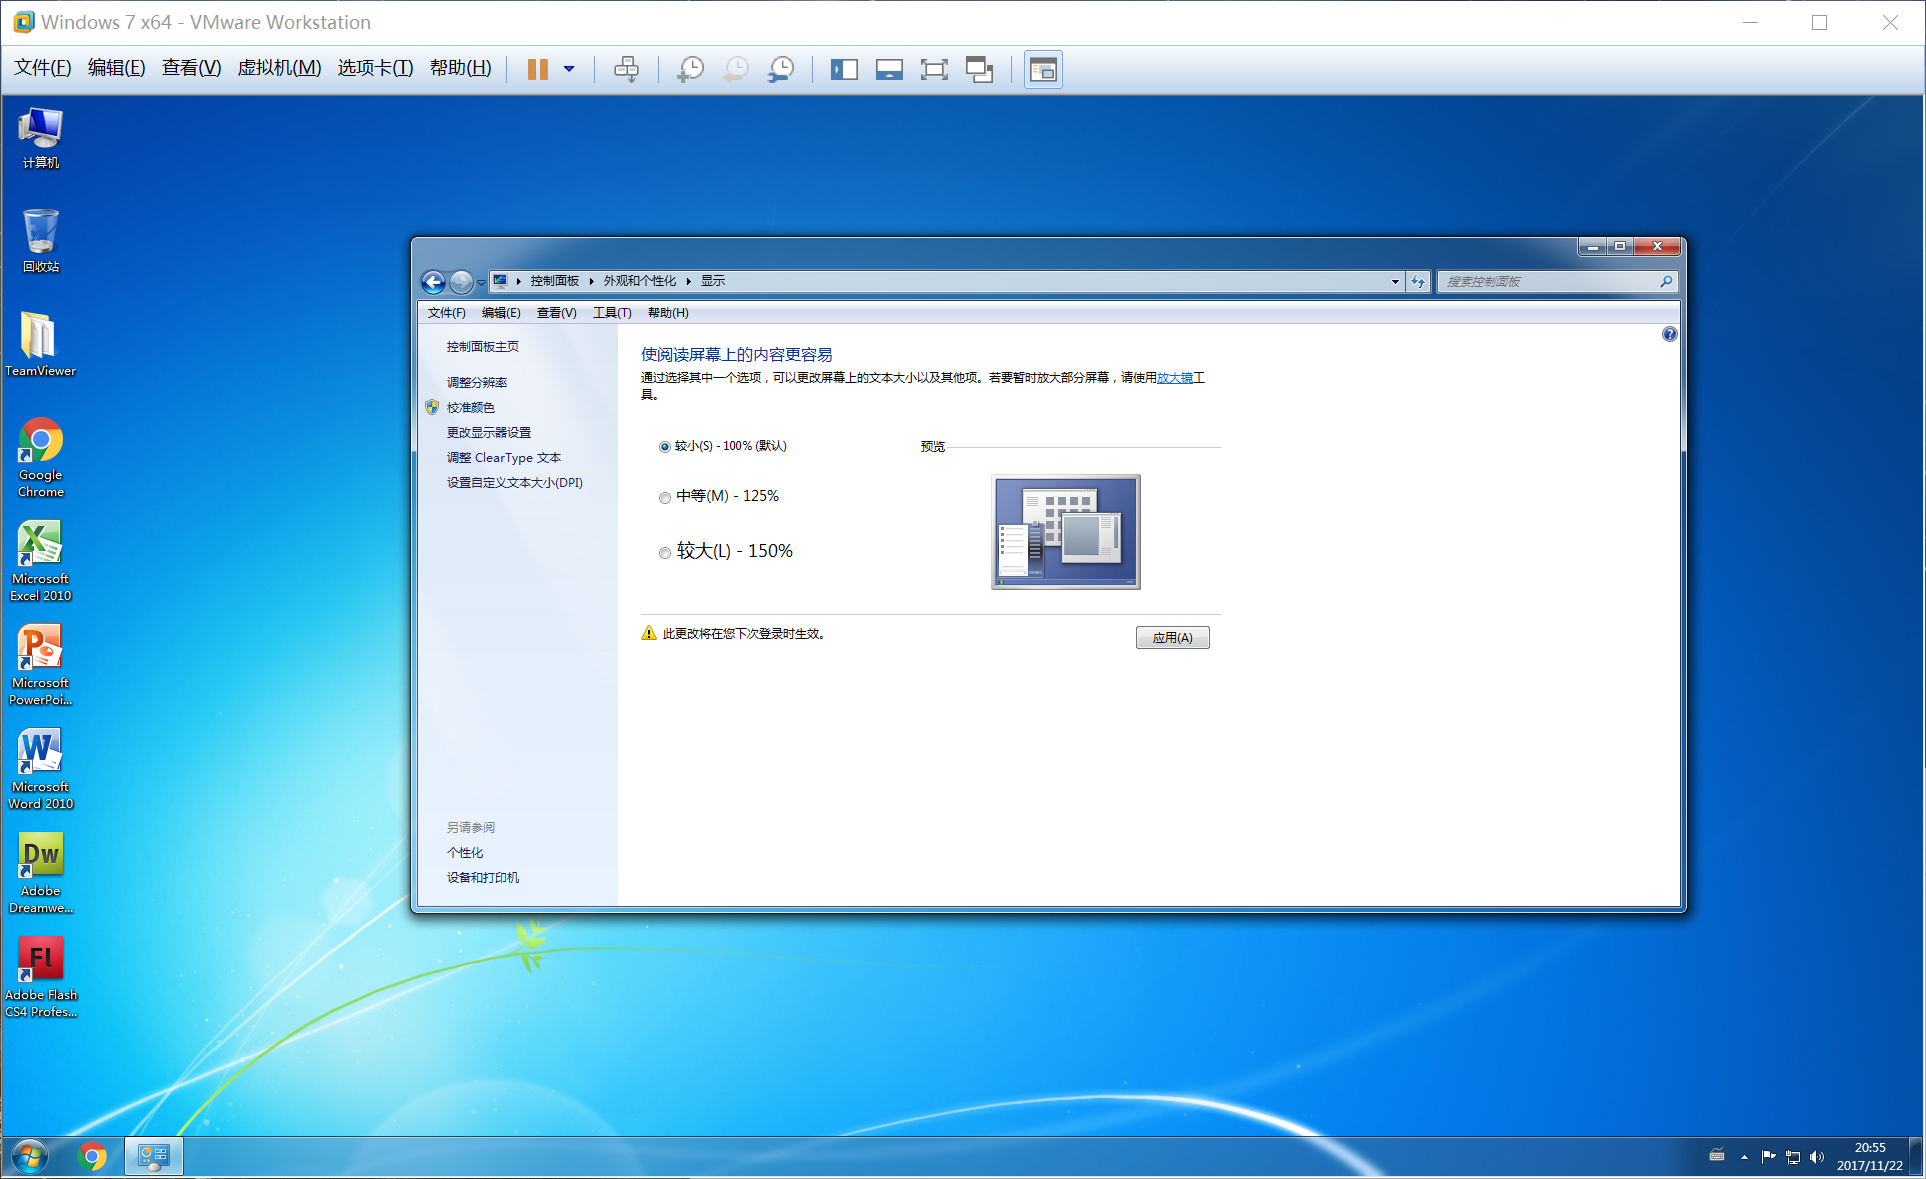
Task: Toggle the console view button
Action: tap(1043, 69)
